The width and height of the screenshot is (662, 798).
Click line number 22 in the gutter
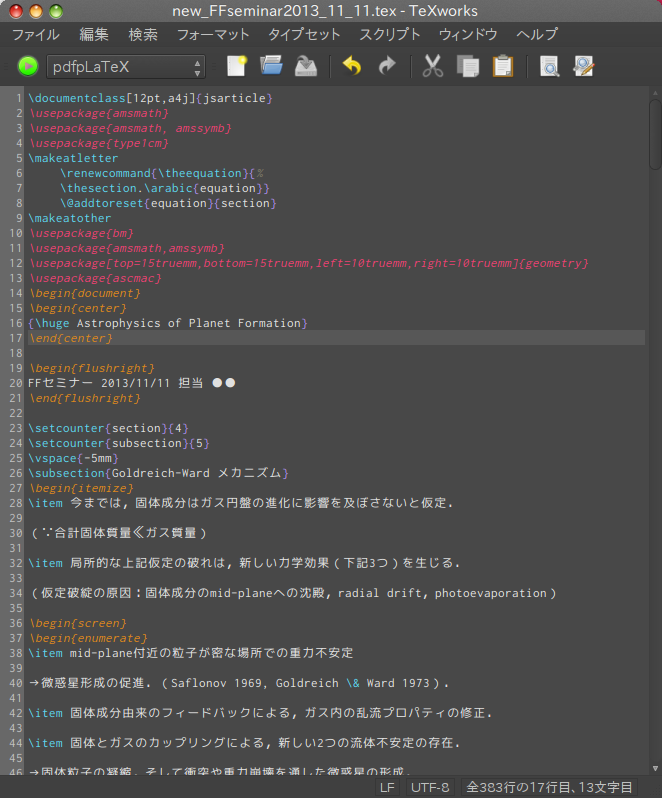(16, 413)
